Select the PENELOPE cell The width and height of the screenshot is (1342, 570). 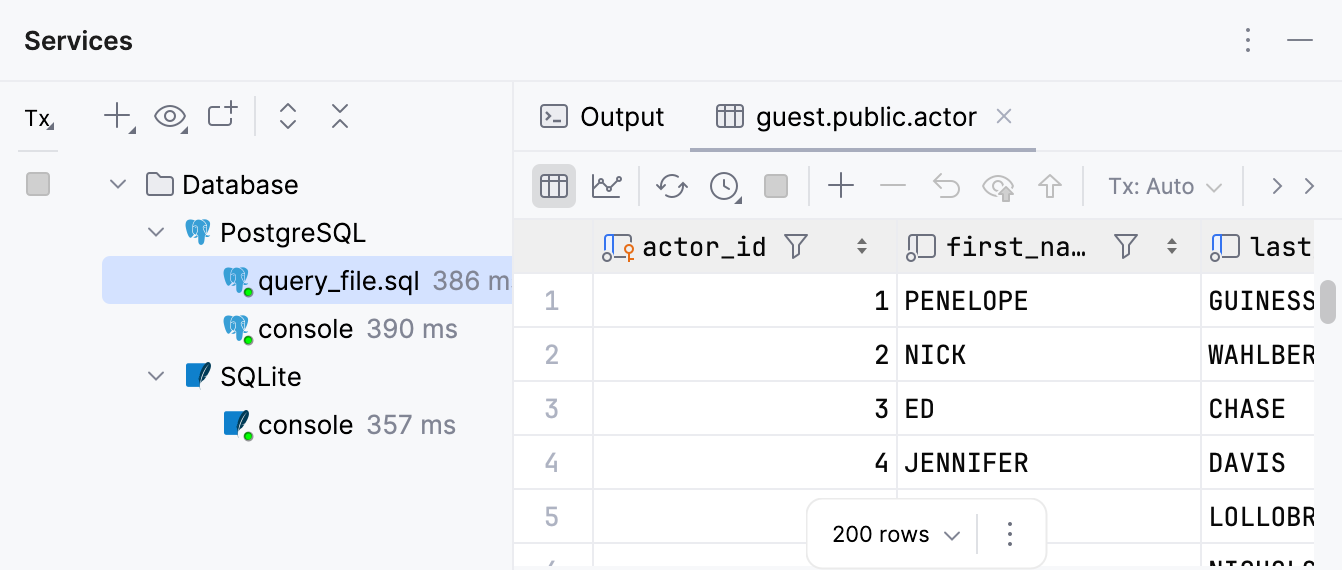(1049, 300)
